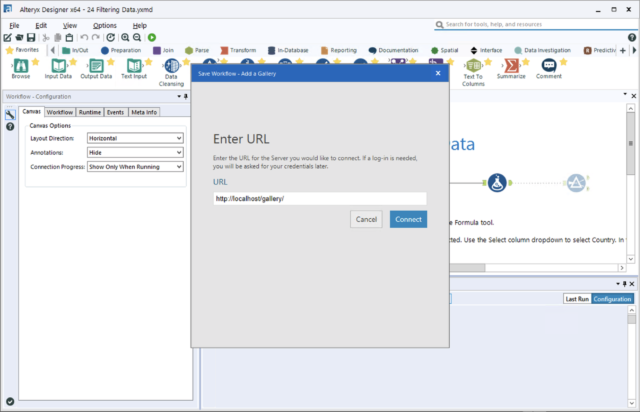Image resolution: width=640 pixels, height=412 pixels.
Task: Open the Connection Progress dropdown
Action: (x=135, y=167)
